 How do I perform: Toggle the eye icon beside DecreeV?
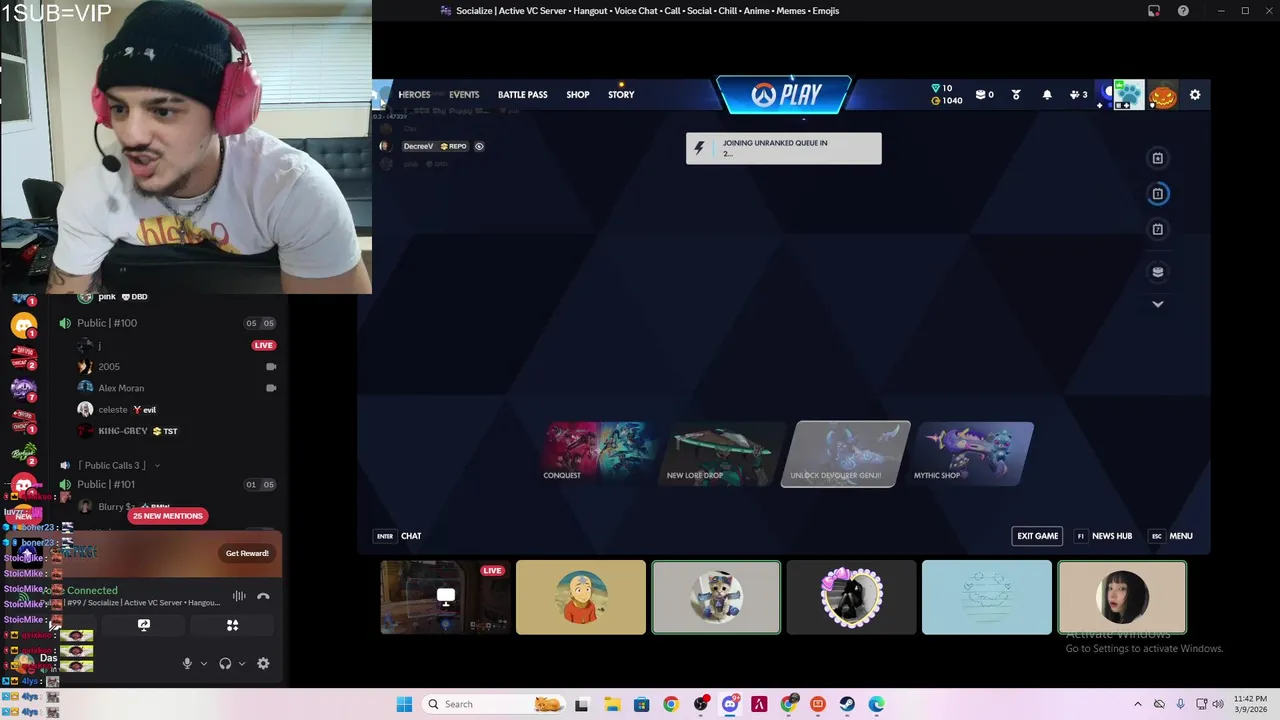click(x=479, y=146)
